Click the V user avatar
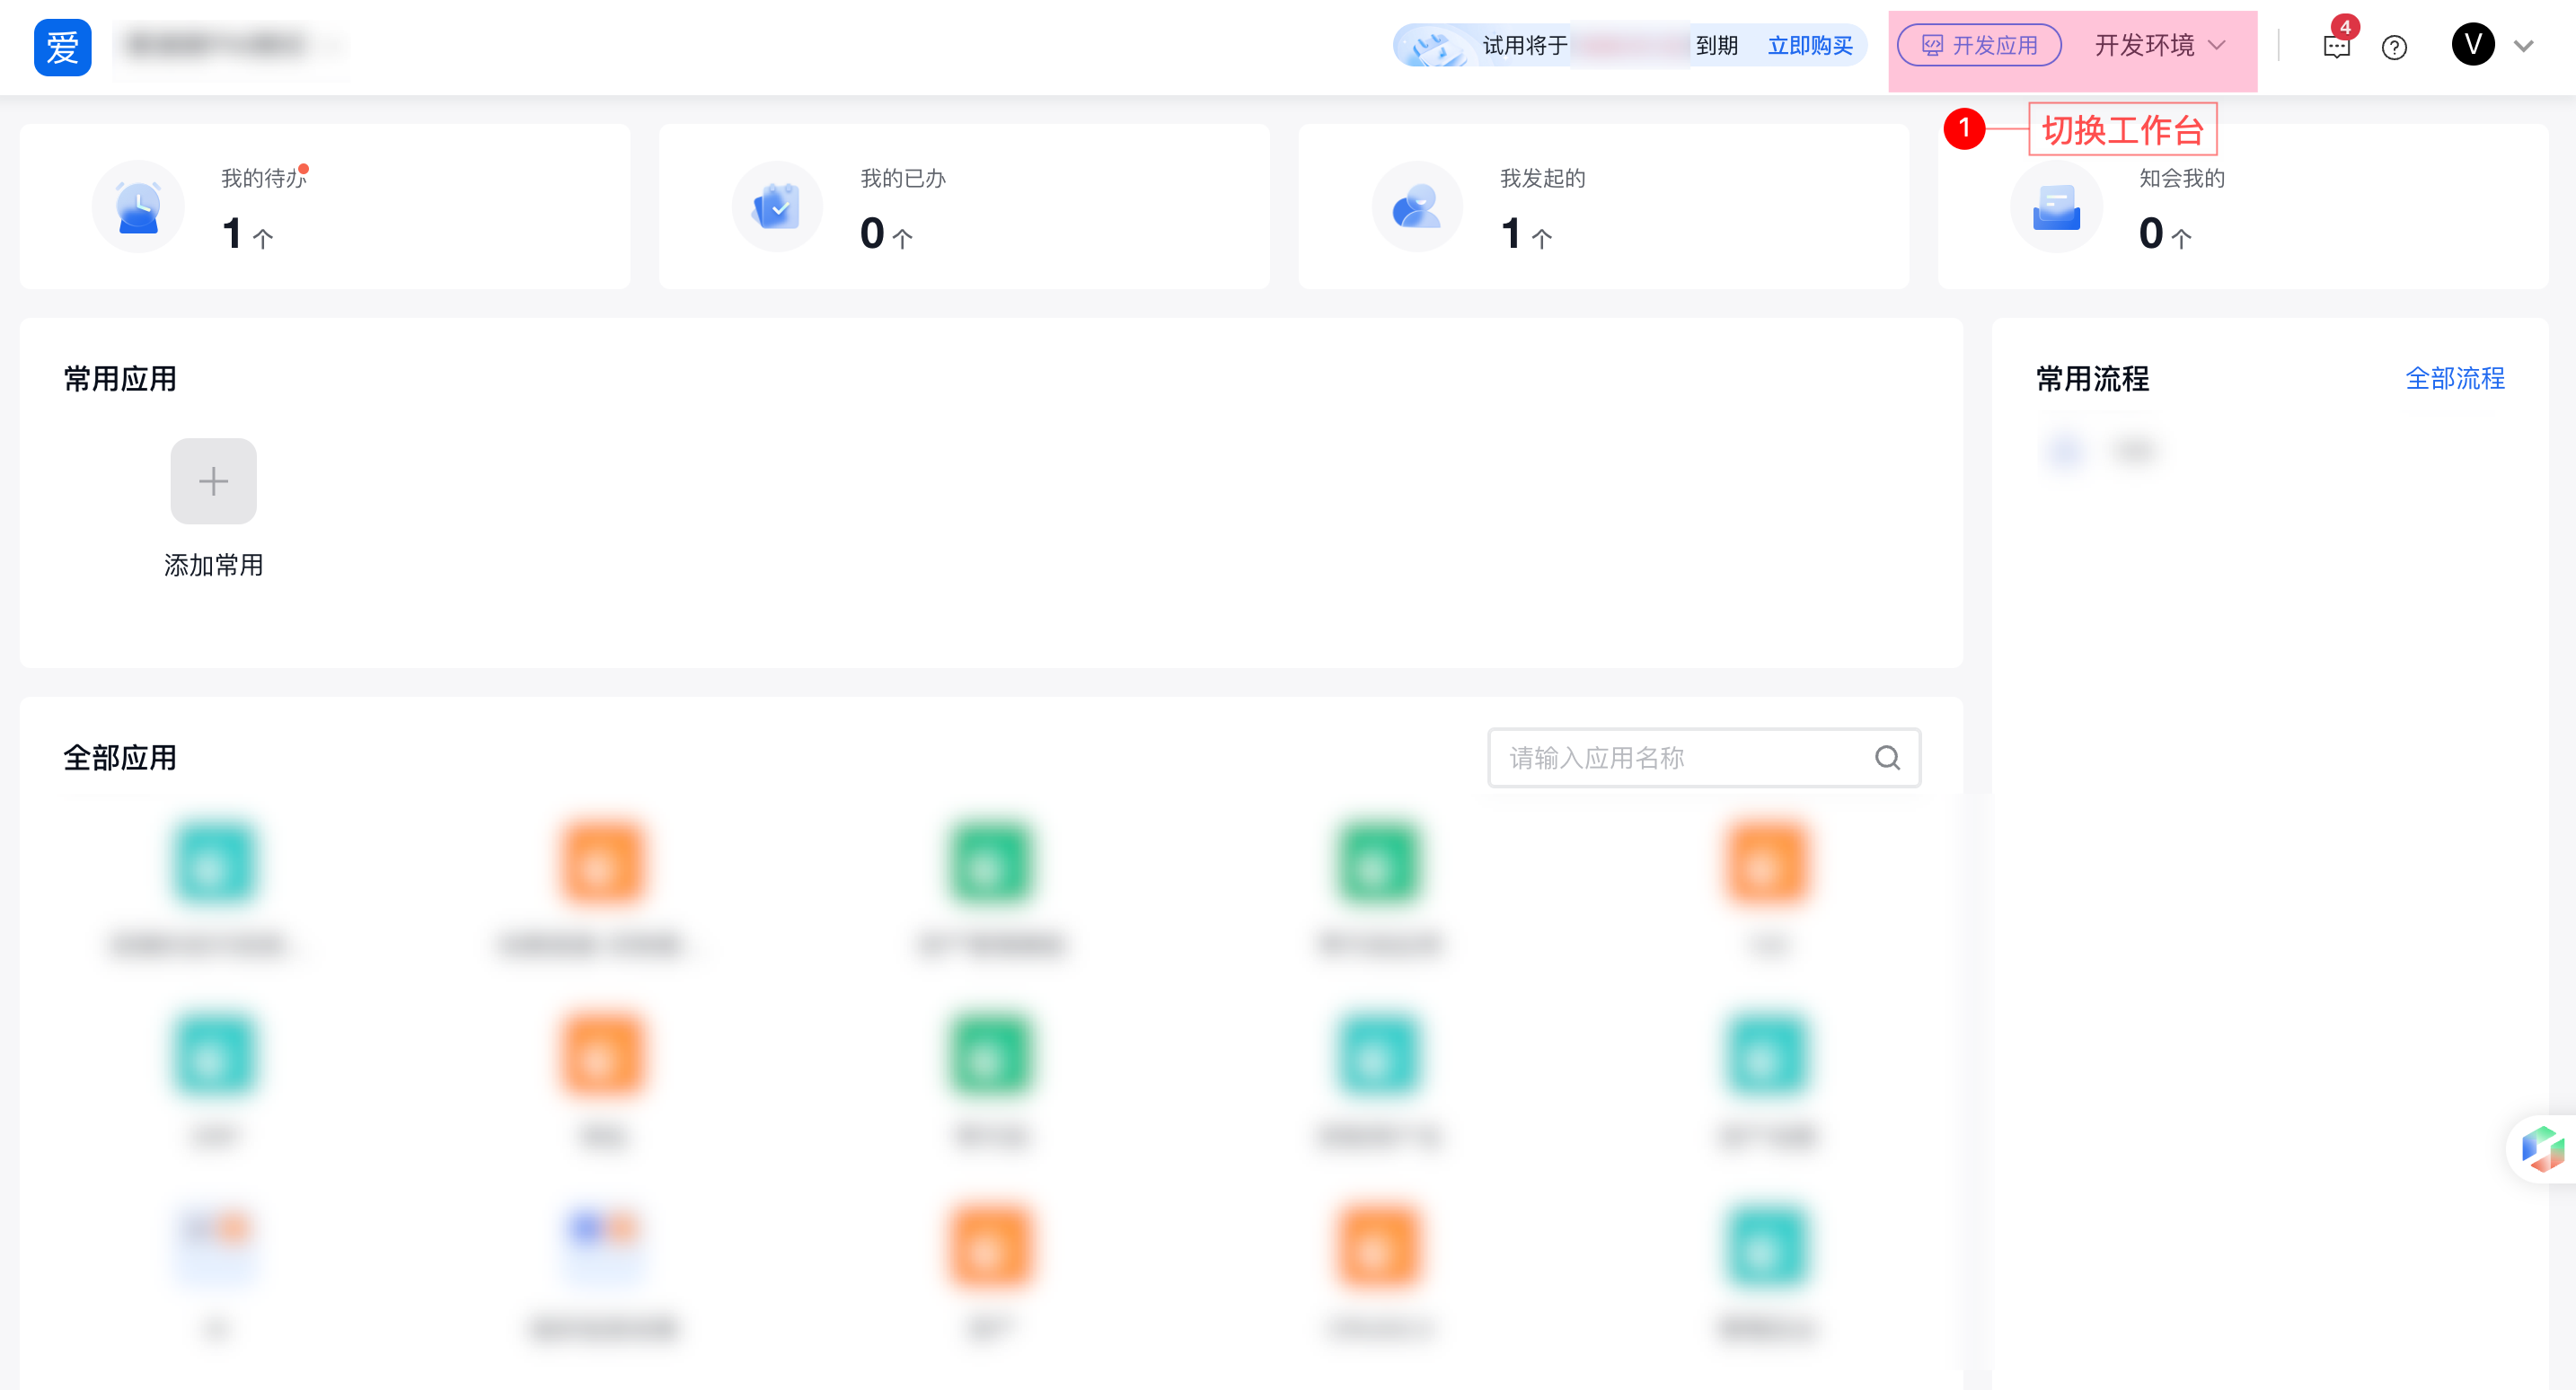 pos(2472,45)
